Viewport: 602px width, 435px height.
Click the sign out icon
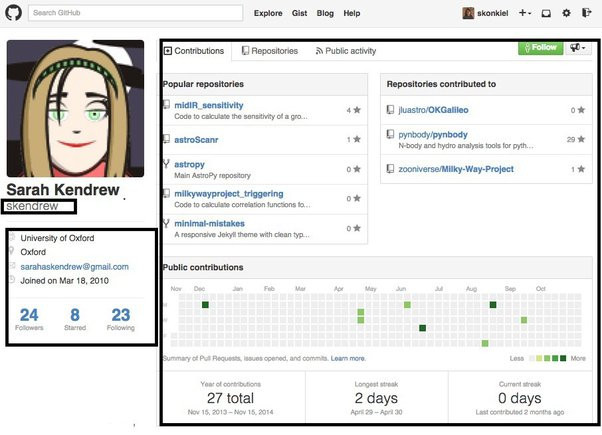(x=586, y=14)
